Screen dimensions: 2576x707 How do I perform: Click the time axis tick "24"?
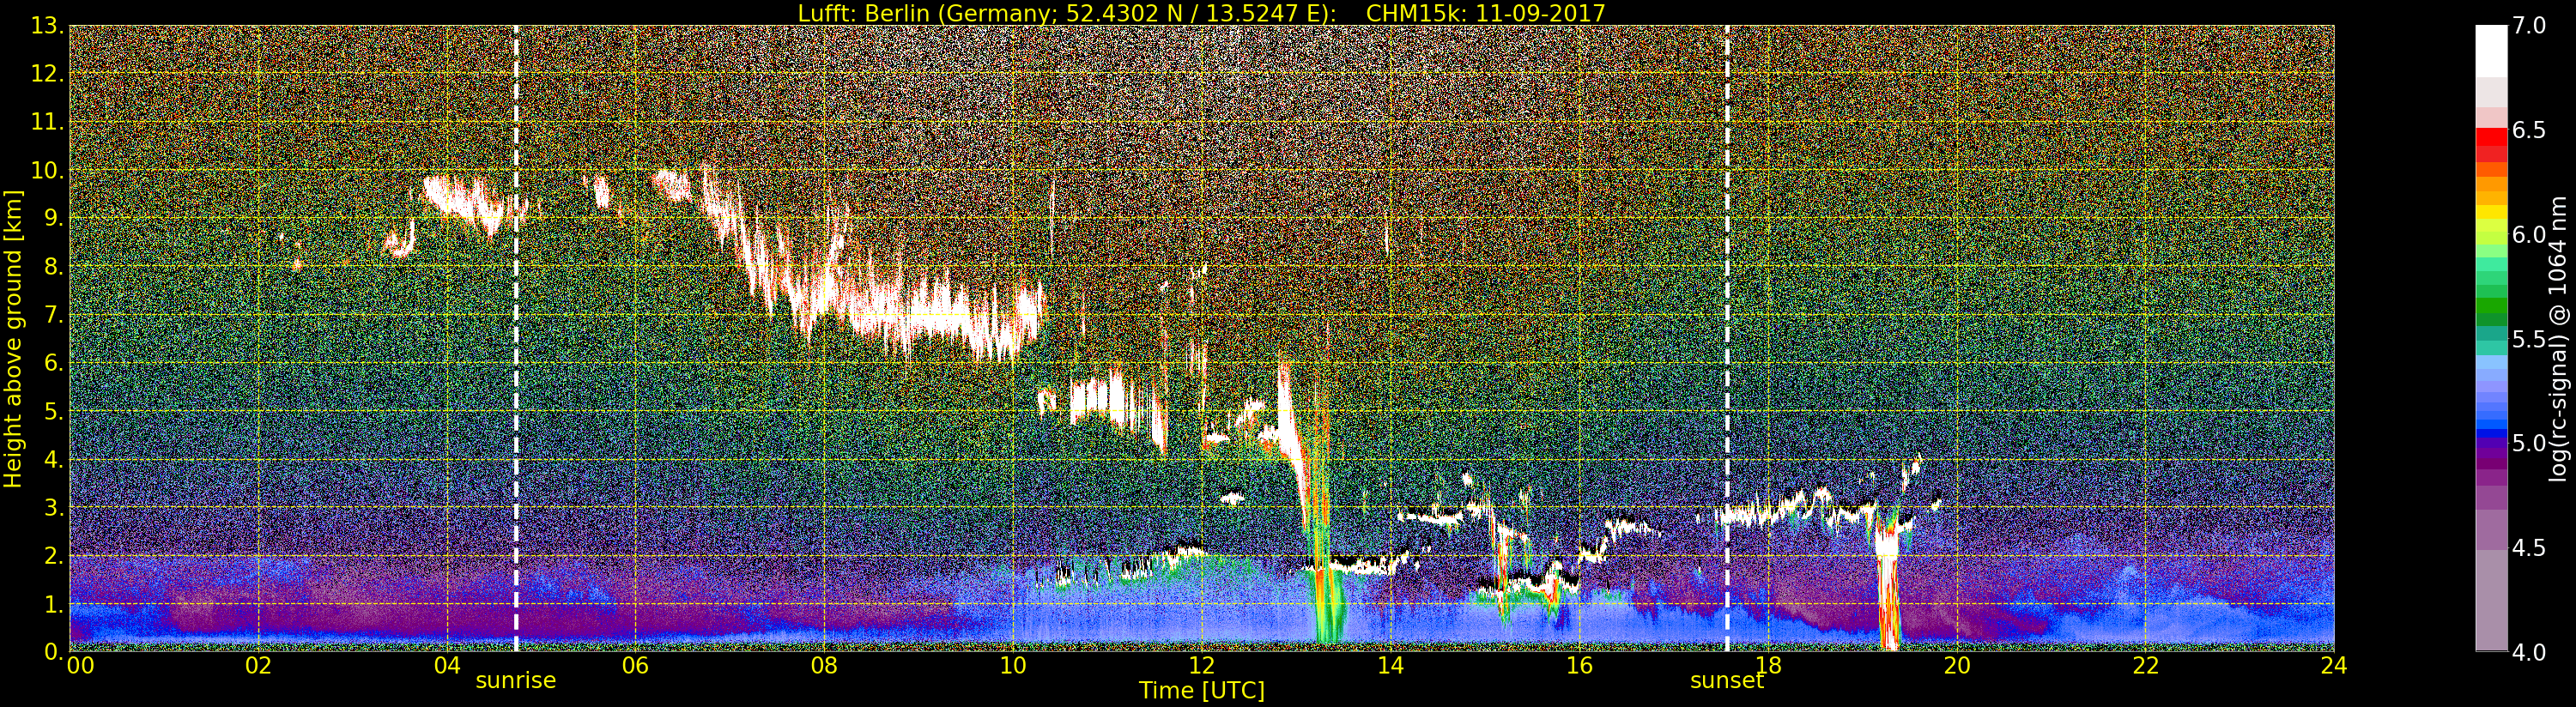coord(2334,666)
